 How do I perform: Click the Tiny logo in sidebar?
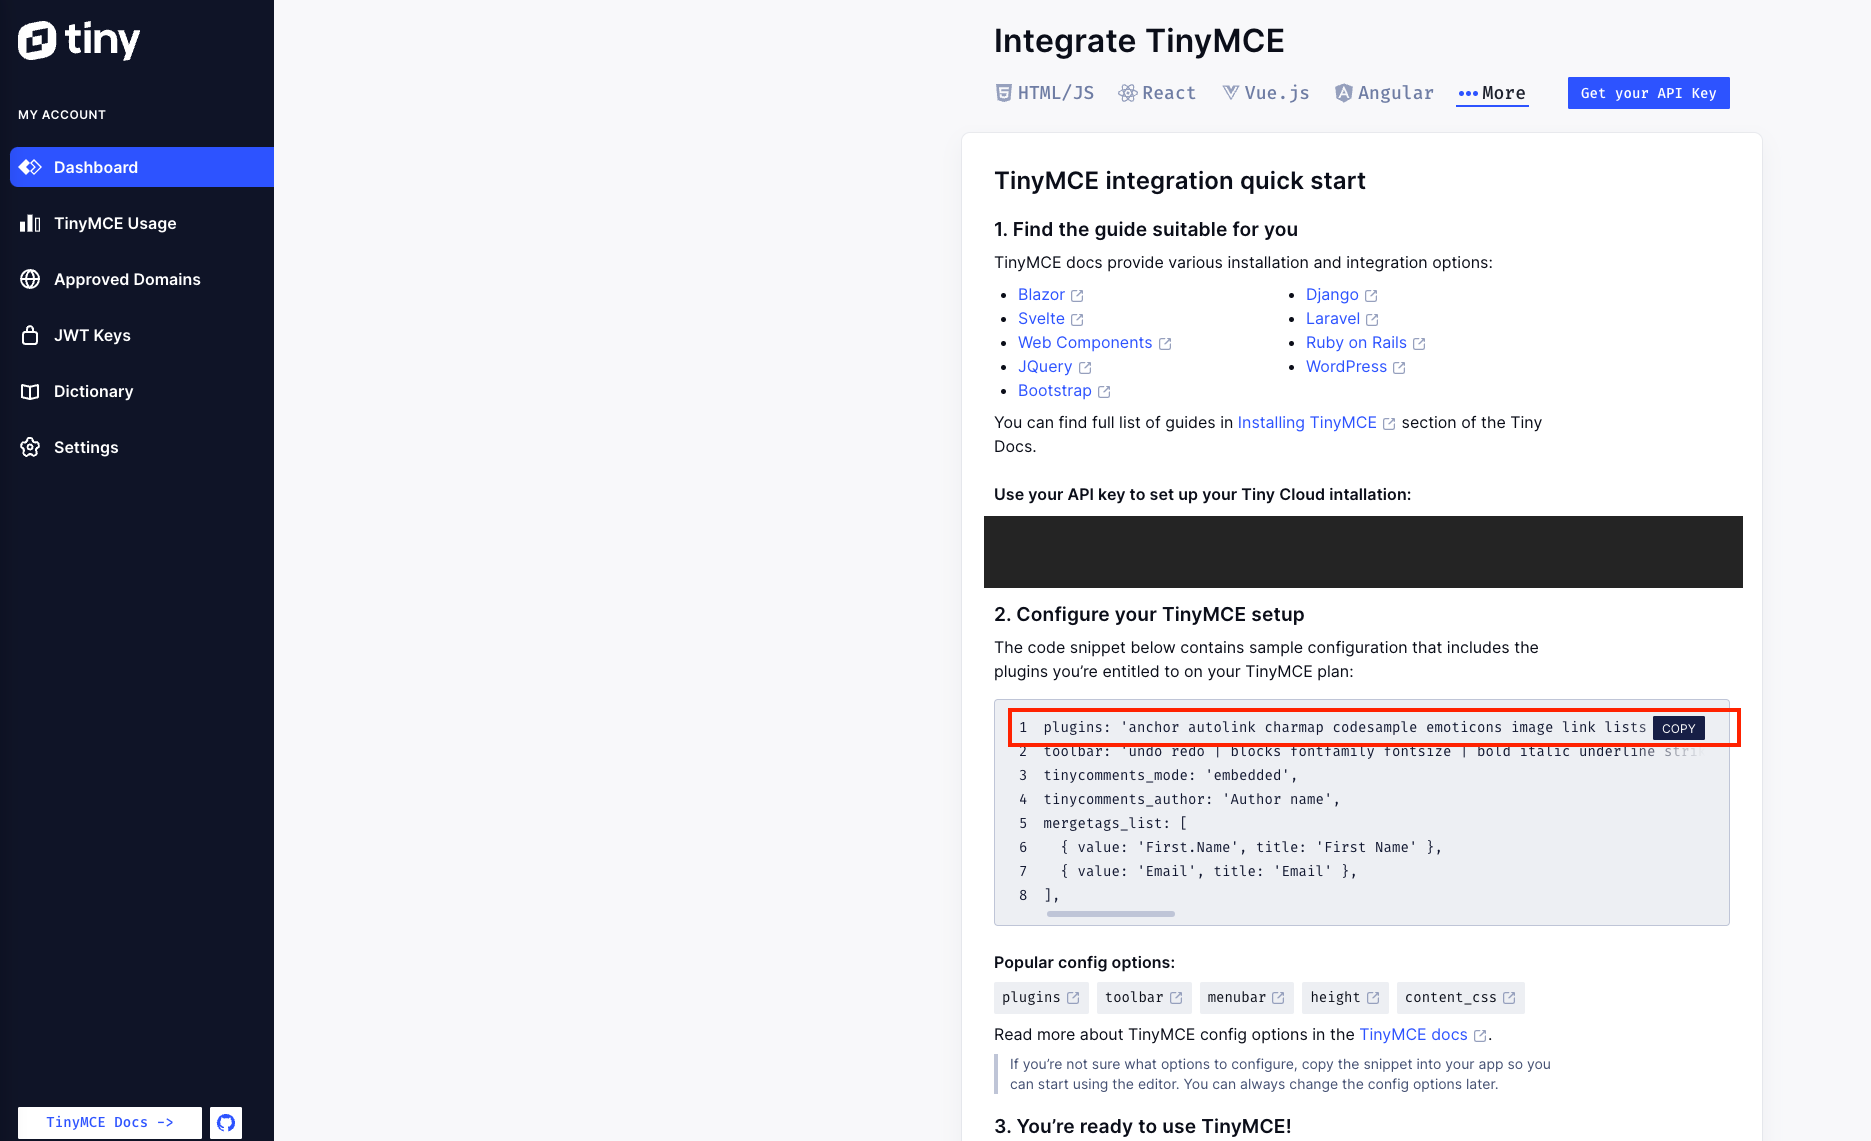pyautogui.click(x=79, y=40)
